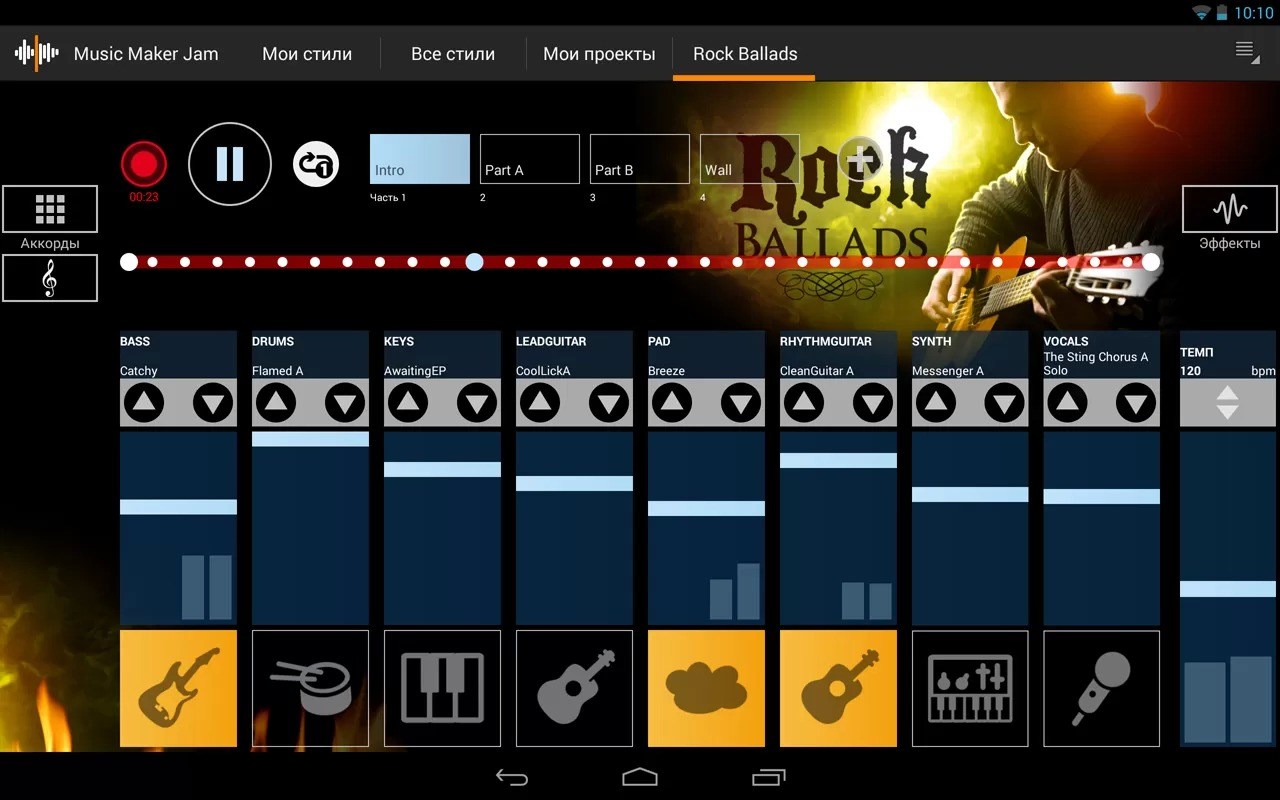Viewport: 1280px width, 800px height.
Task: Click the red record button
Action: (144, 164)
